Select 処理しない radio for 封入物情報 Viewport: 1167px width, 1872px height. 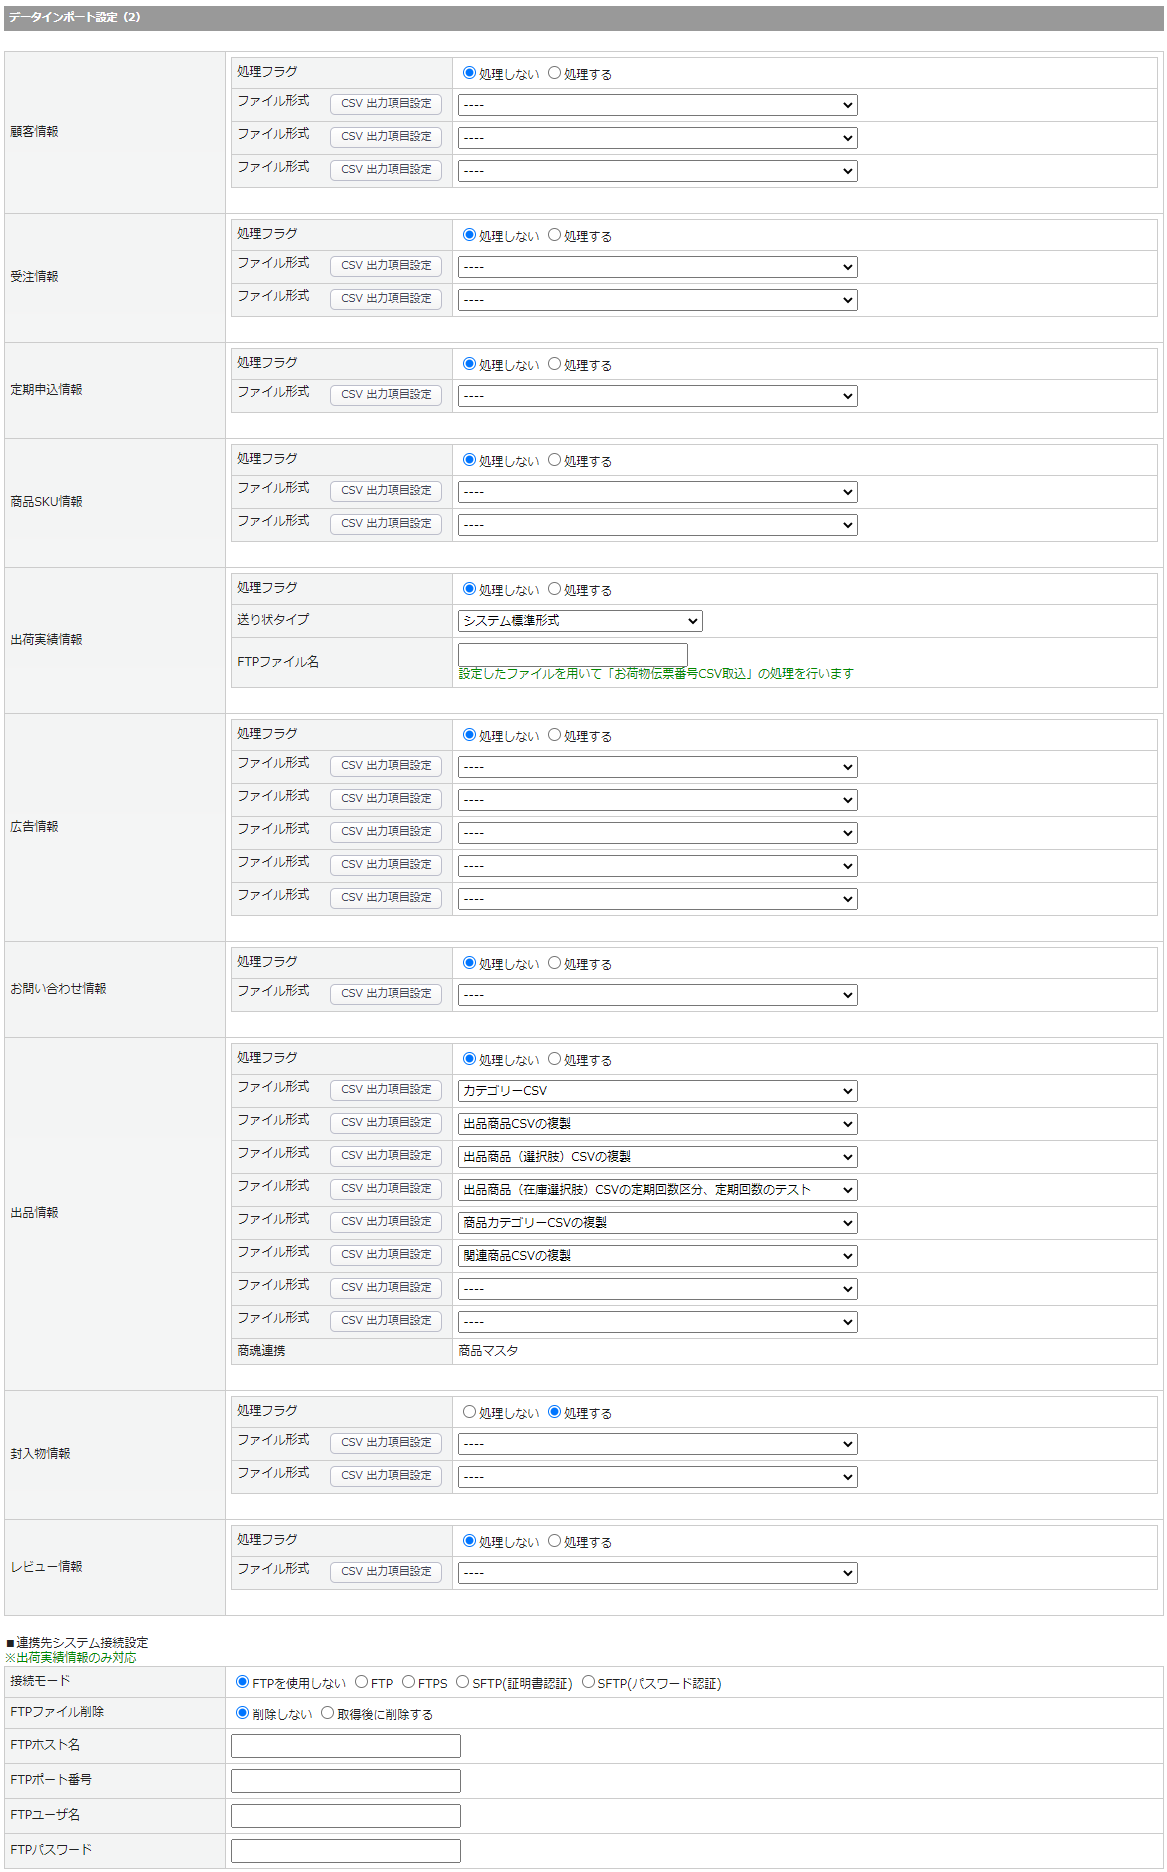click(x=469, y=1412)
